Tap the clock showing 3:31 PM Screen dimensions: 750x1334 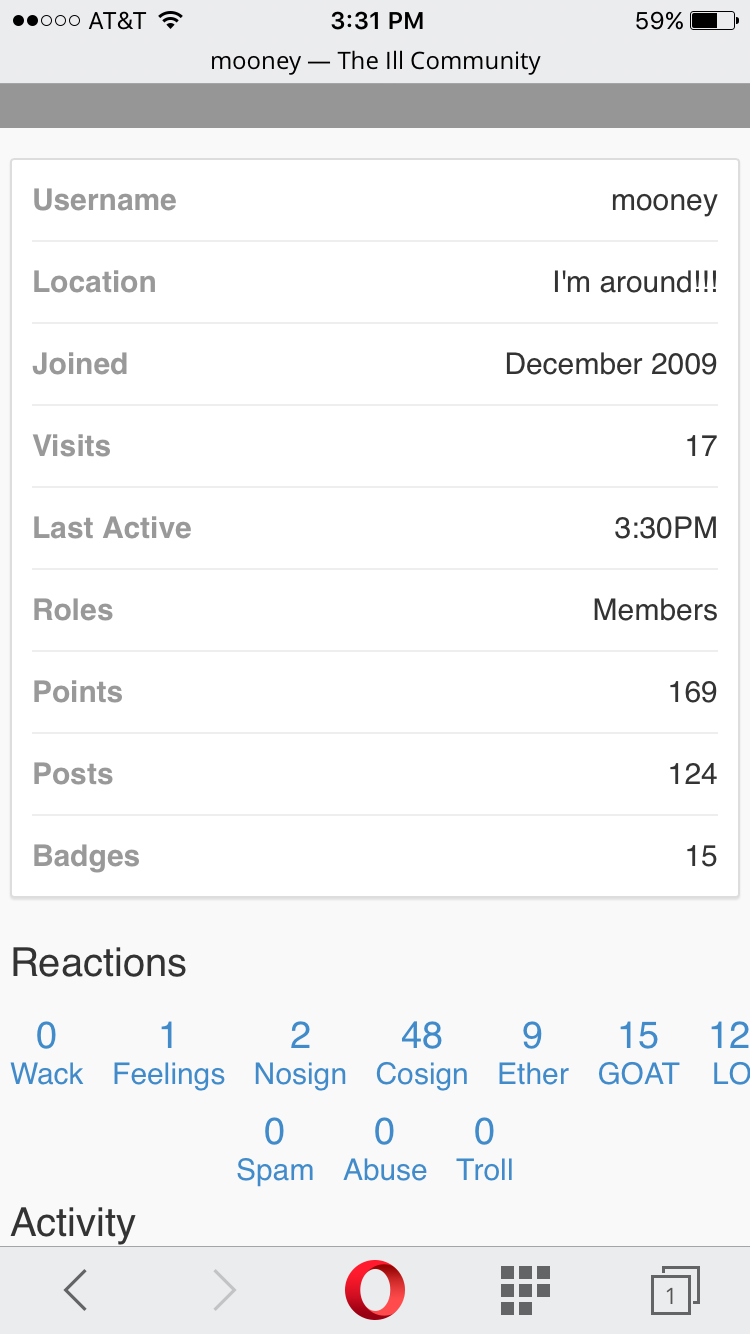pyautogui.click(x=377, y=20)
